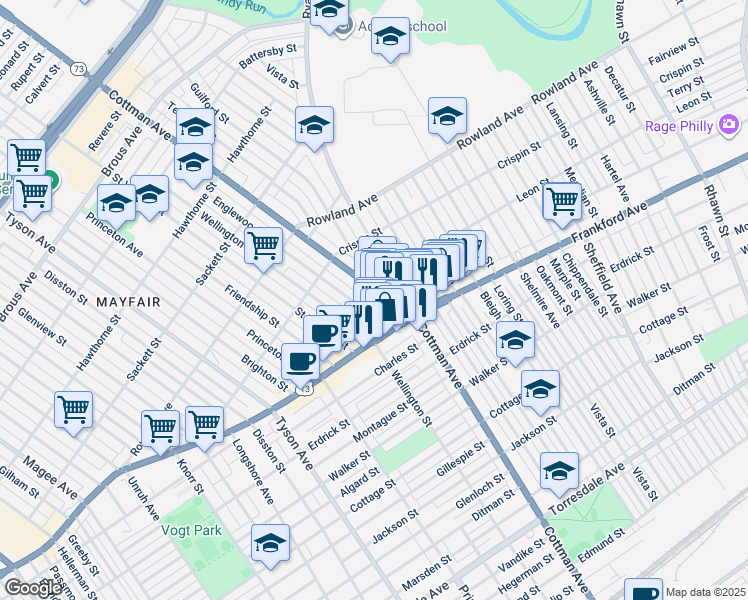Click the Gilham St label

point(19,482)
